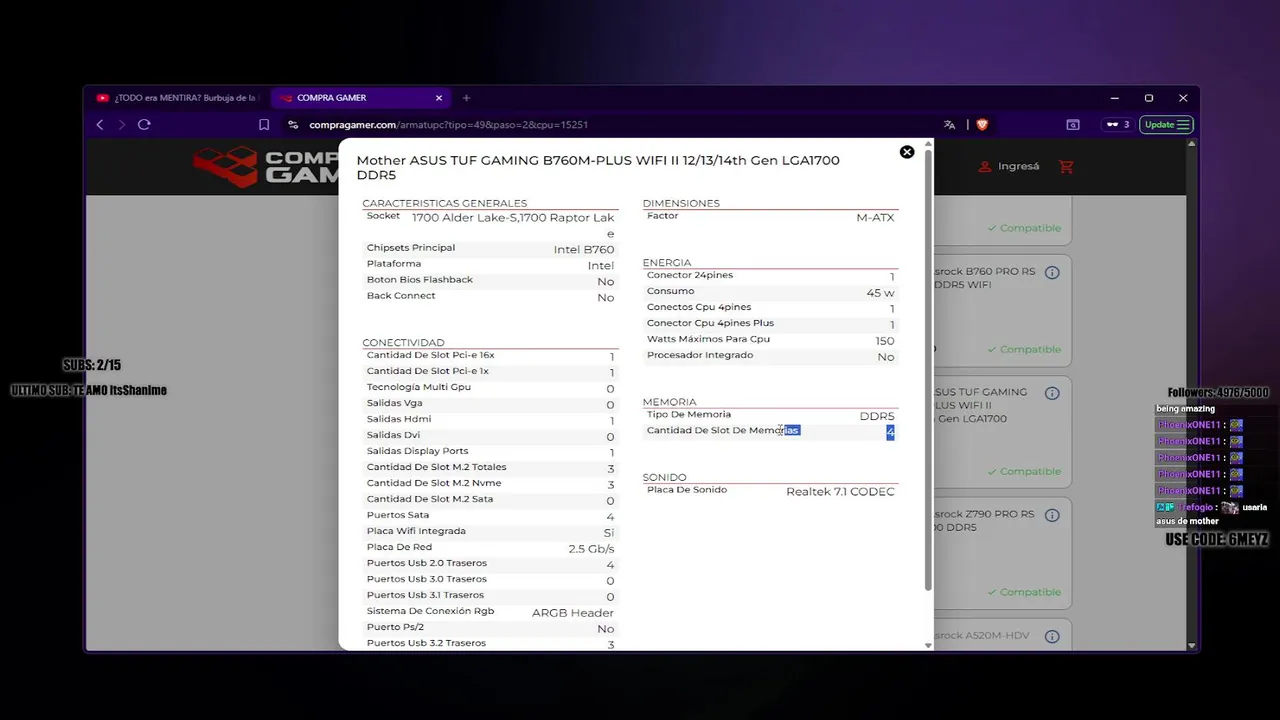1280x720 pixels.
Task: Click the Procesador Integrado row label
Action: click(x=700, y=355)
